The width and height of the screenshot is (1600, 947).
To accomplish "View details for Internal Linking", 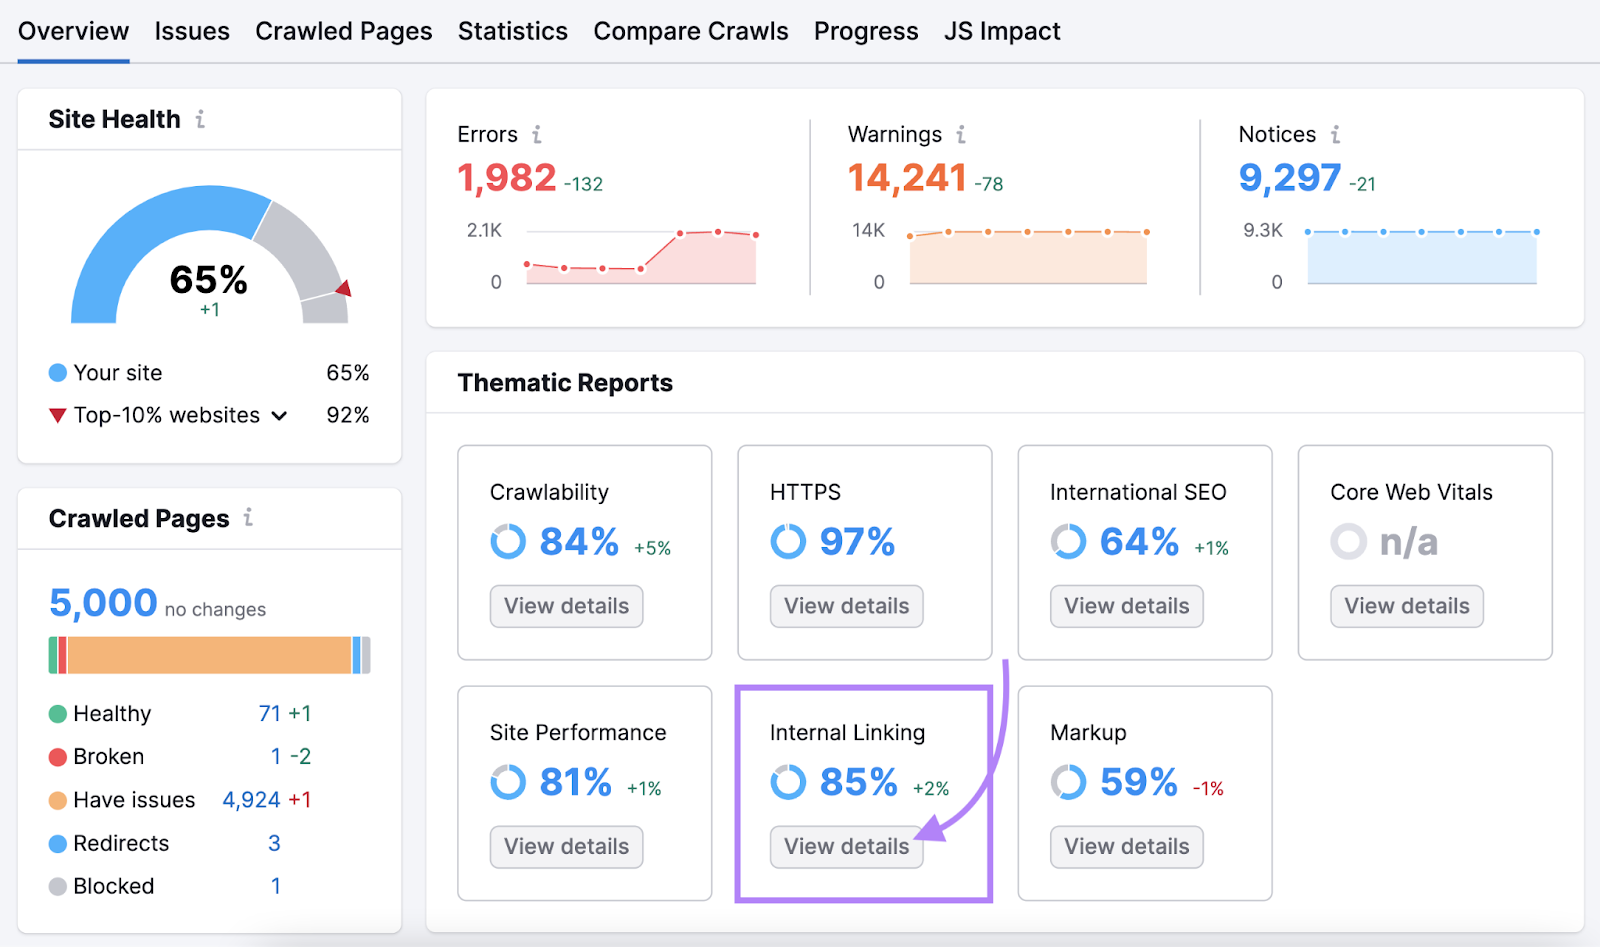I will click(x=845, y=846).
